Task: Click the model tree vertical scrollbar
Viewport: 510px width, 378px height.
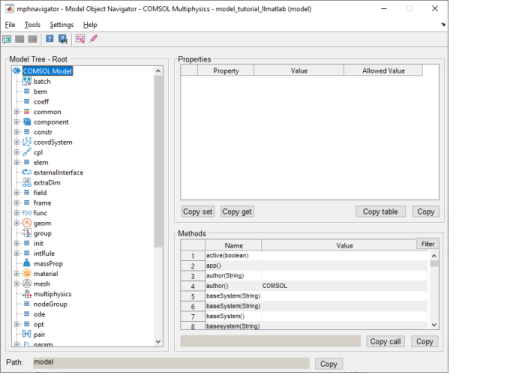Action: 158,161
